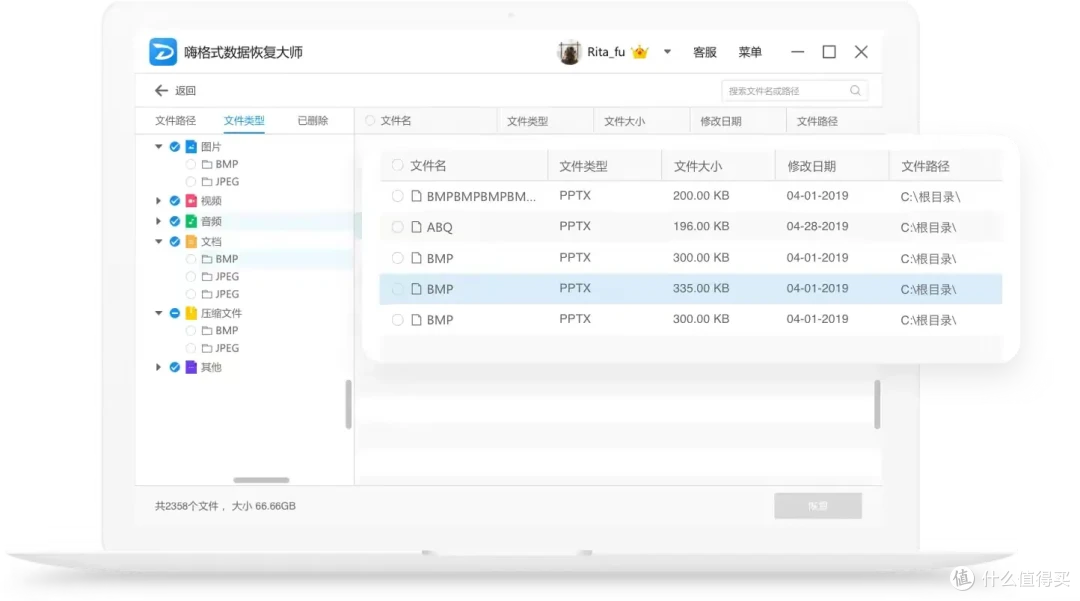
Task: Sort by the 文件类型 column in popup
Action: (583, 166)
